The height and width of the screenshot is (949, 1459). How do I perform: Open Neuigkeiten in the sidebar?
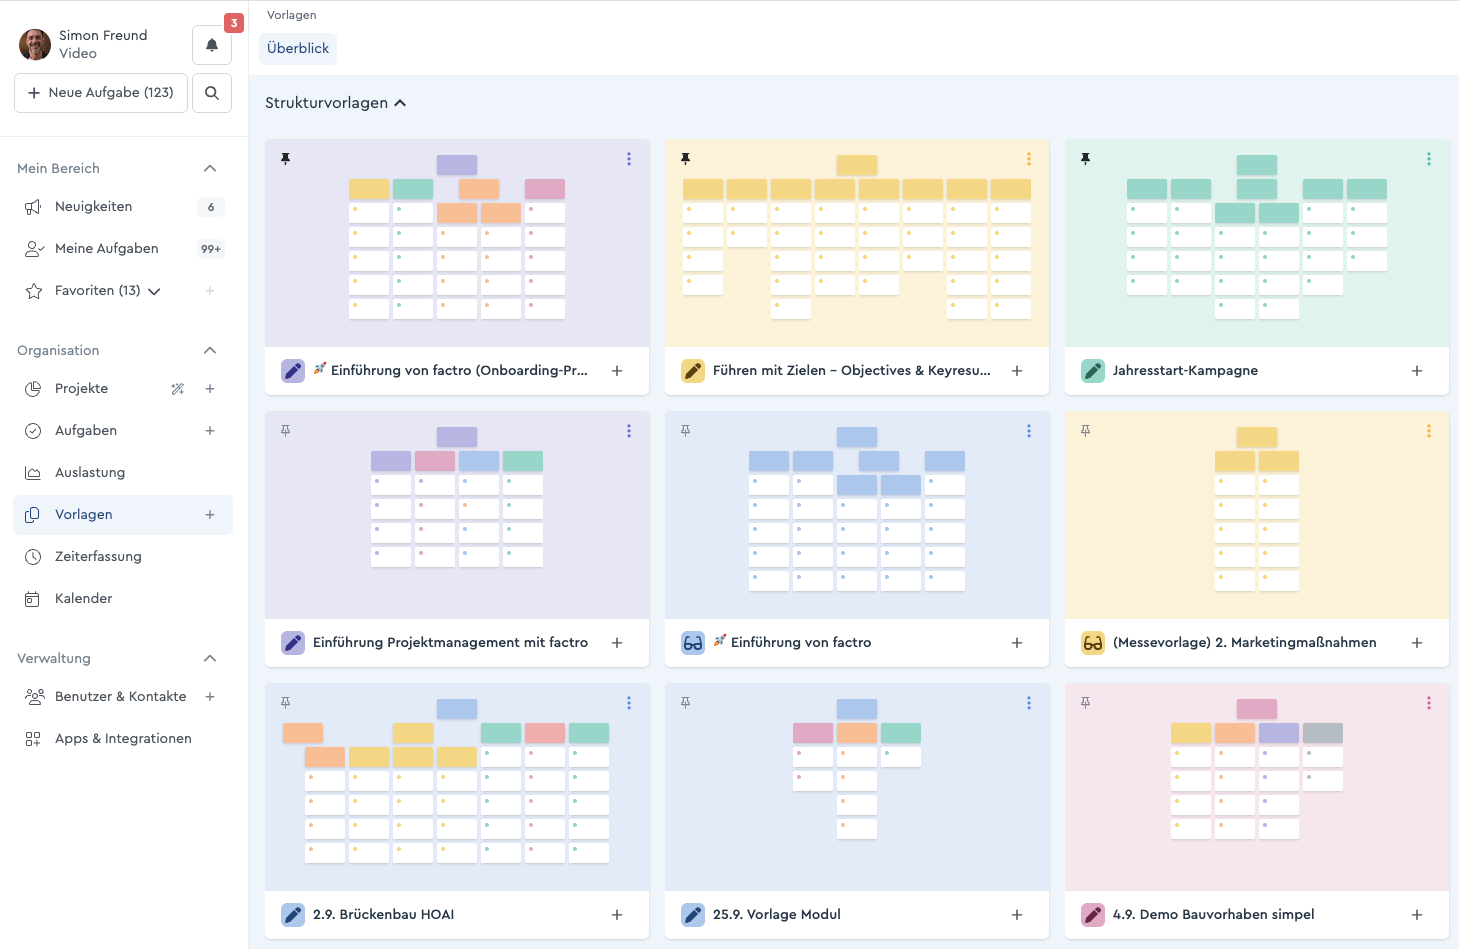click(123, 207)
